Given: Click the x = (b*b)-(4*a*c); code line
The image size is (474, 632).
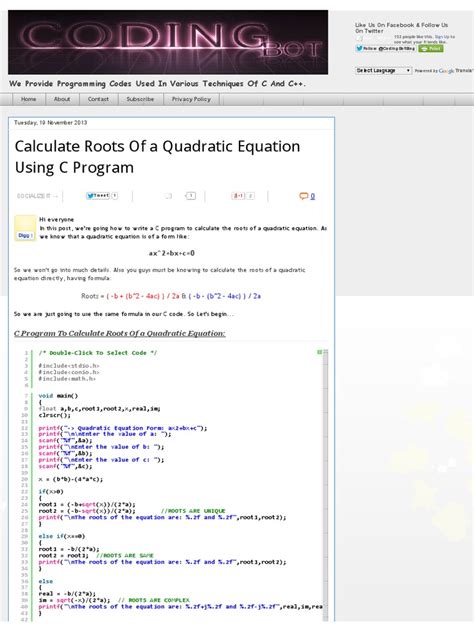Looking at the screenshot, I should (71, 479).
